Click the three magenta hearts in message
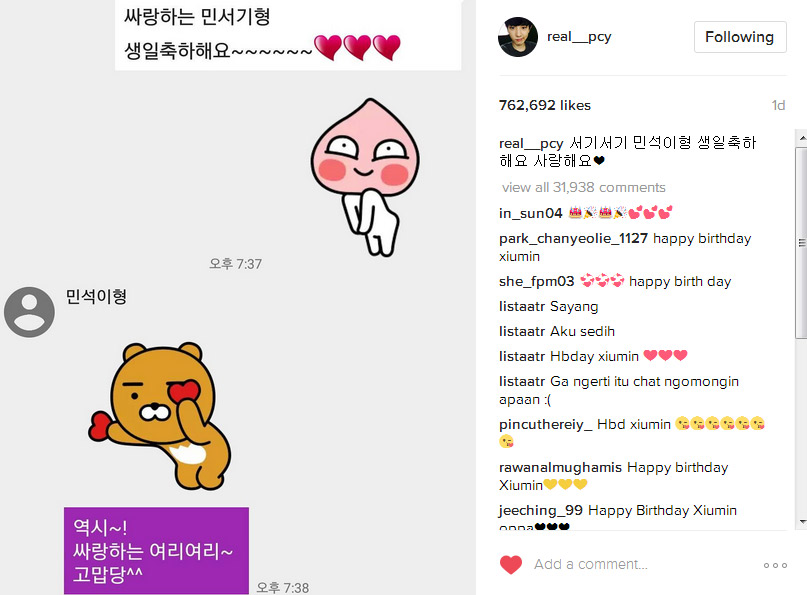The width and height of the screenshot is (807, 595). tap(357, 47)
